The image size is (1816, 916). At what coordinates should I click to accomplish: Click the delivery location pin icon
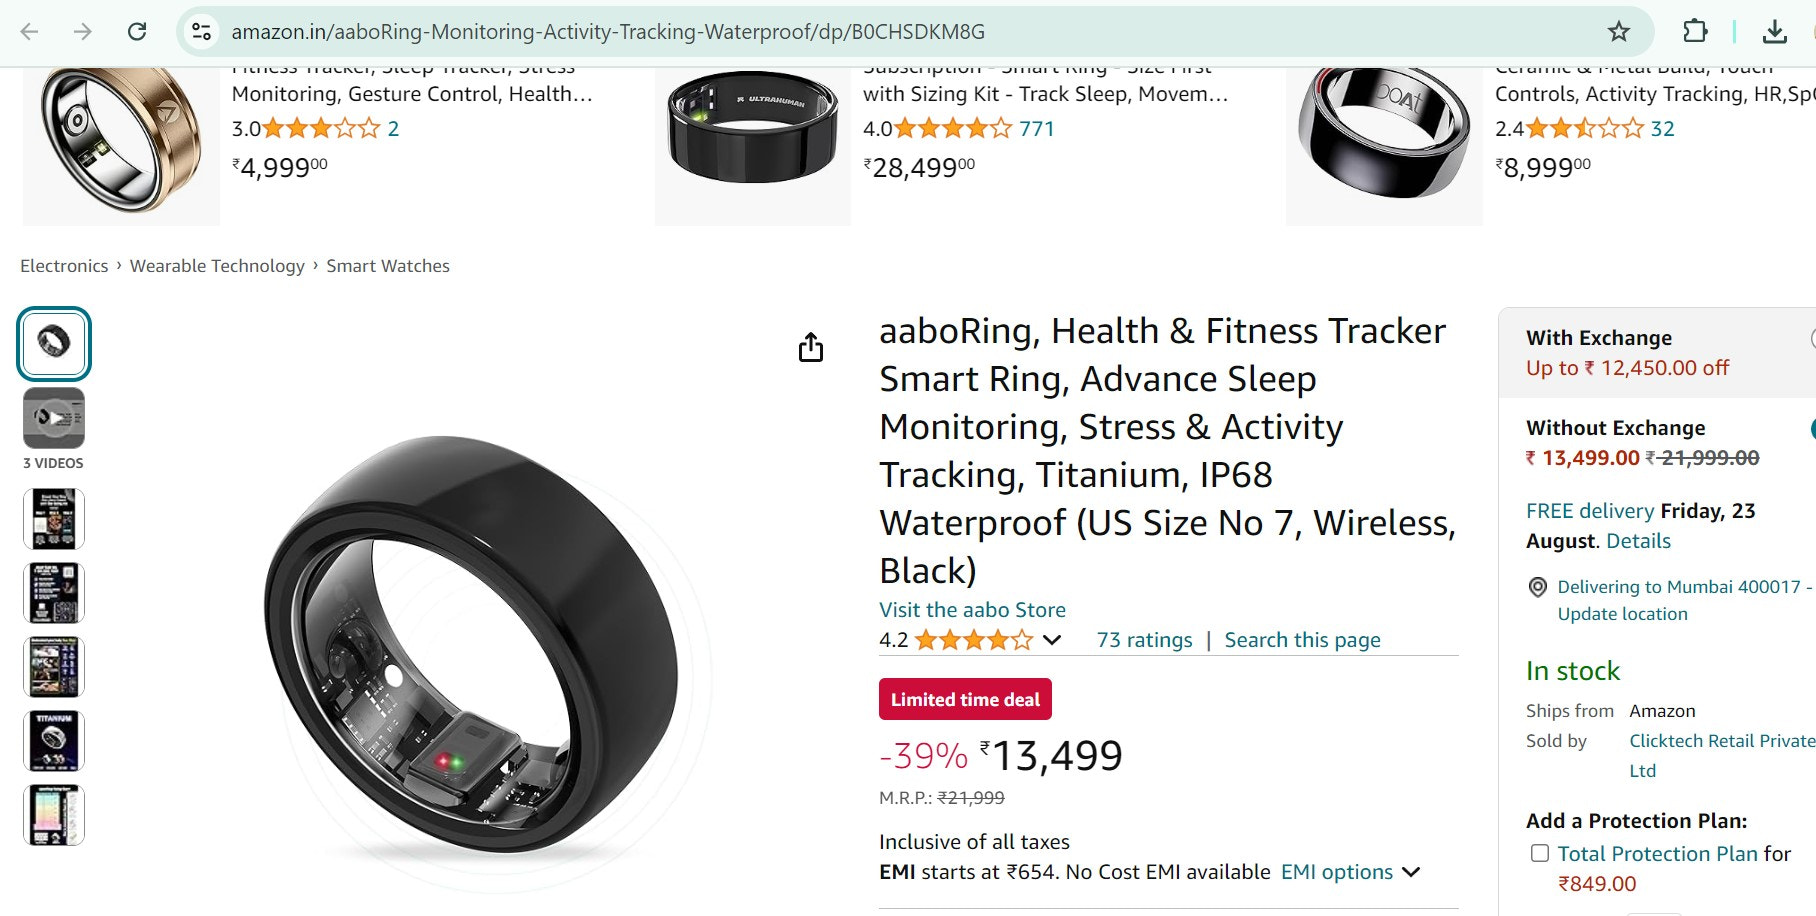[1538, 587]
